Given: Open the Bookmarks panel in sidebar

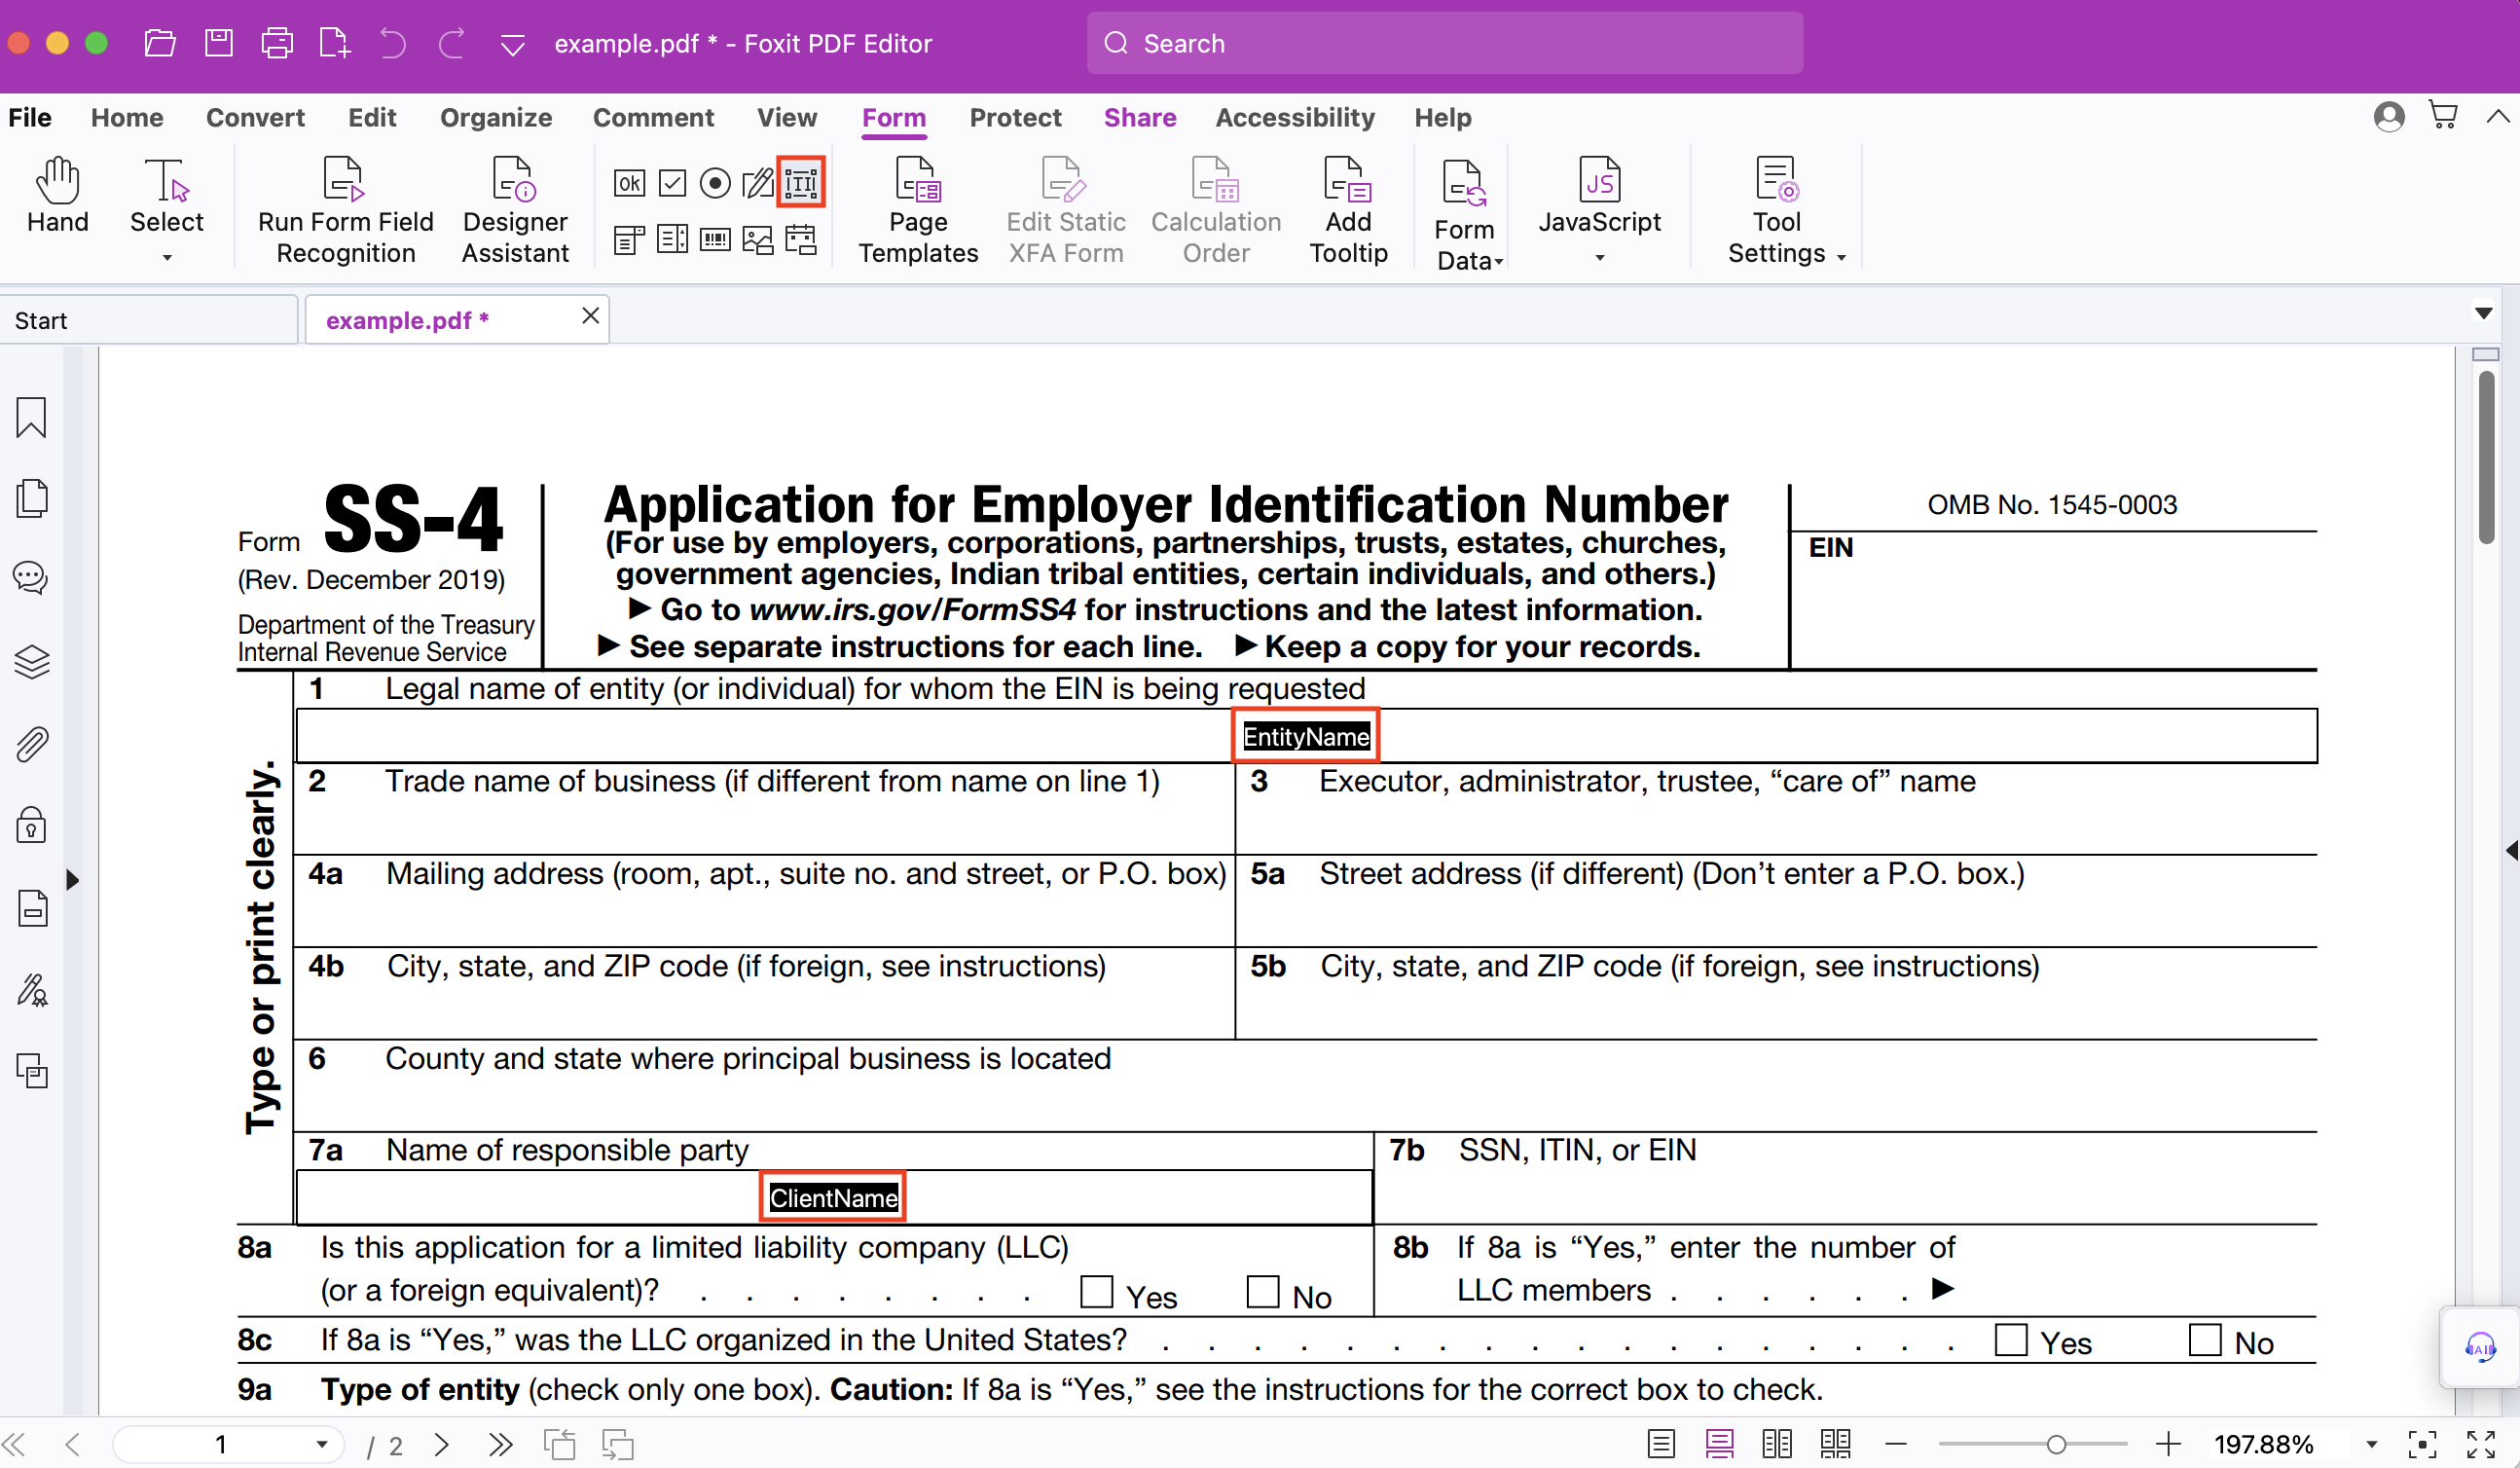Looking at the screenshot, I should 31,417.
